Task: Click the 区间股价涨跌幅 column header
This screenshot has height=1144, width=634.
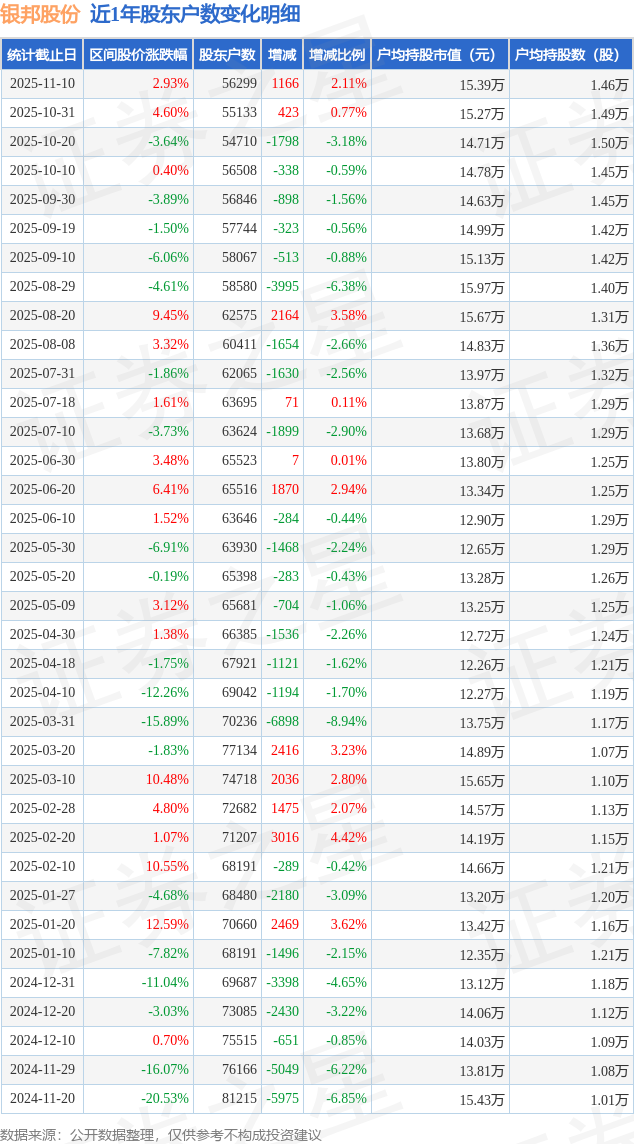Action: click(138, 55)
